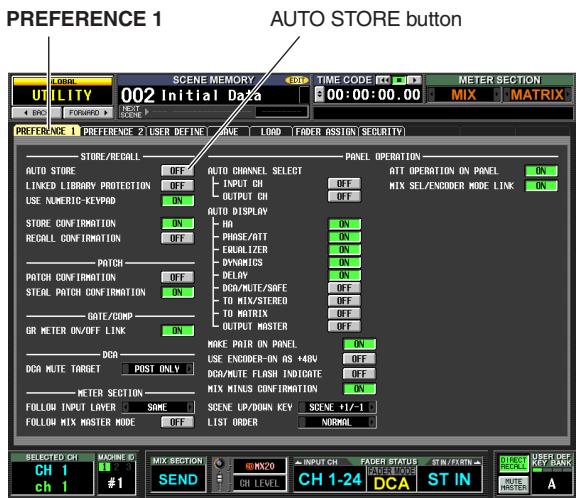Enable USE ENCODER-ON AS +48V

[x=359, y=359]
